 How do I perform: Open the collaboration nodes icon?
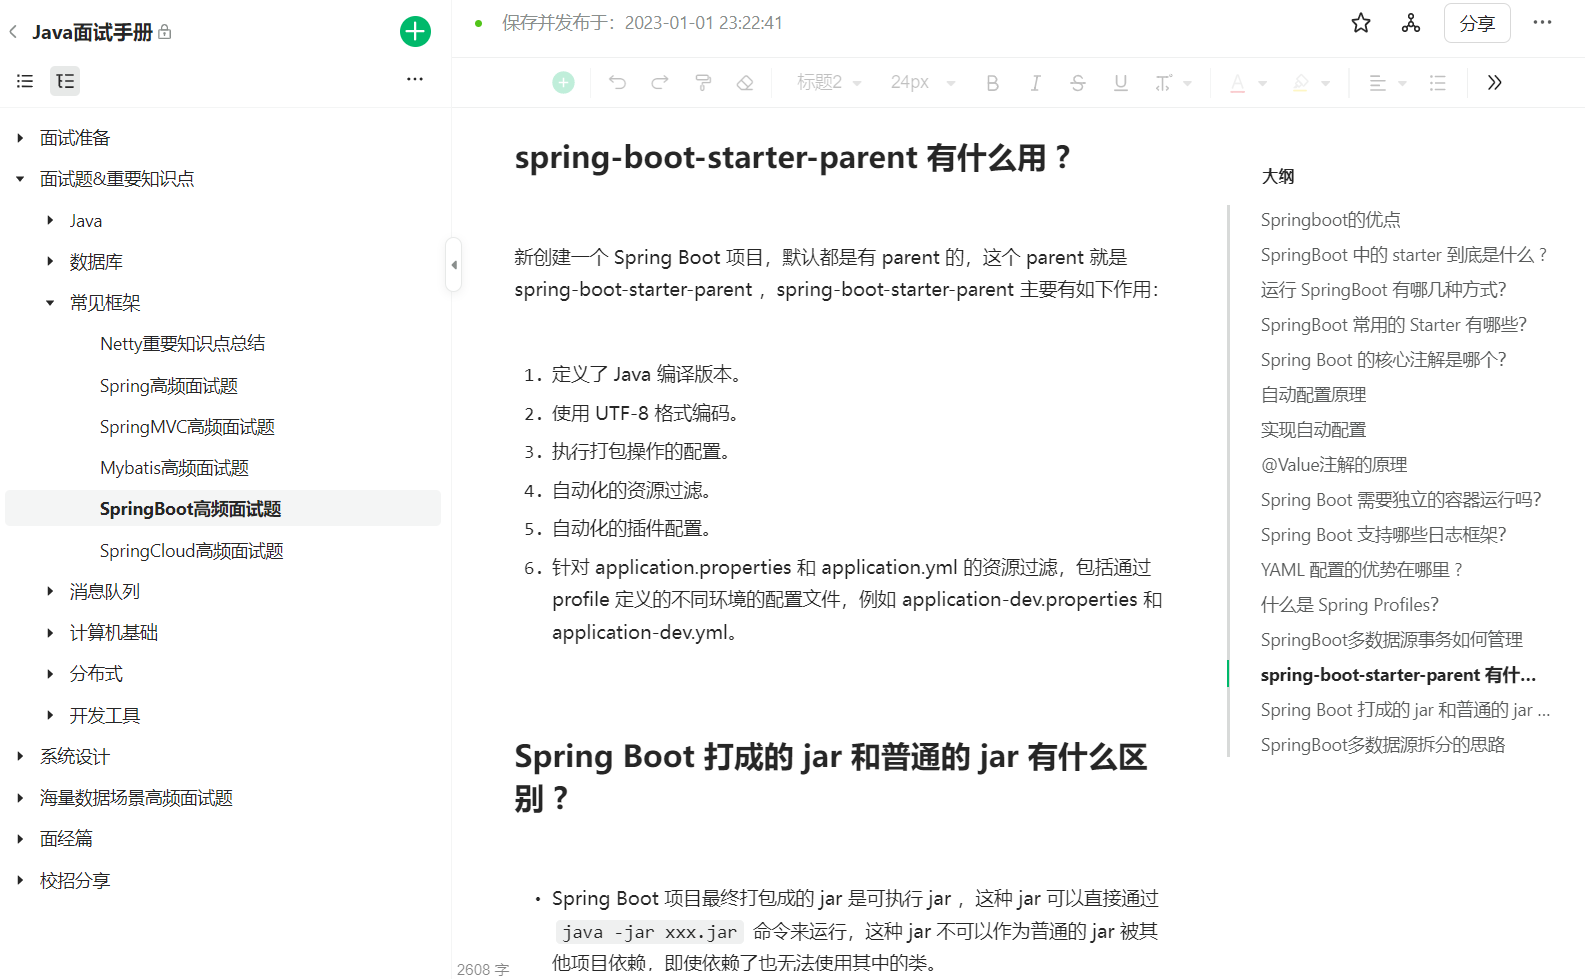coord(1411,23)
